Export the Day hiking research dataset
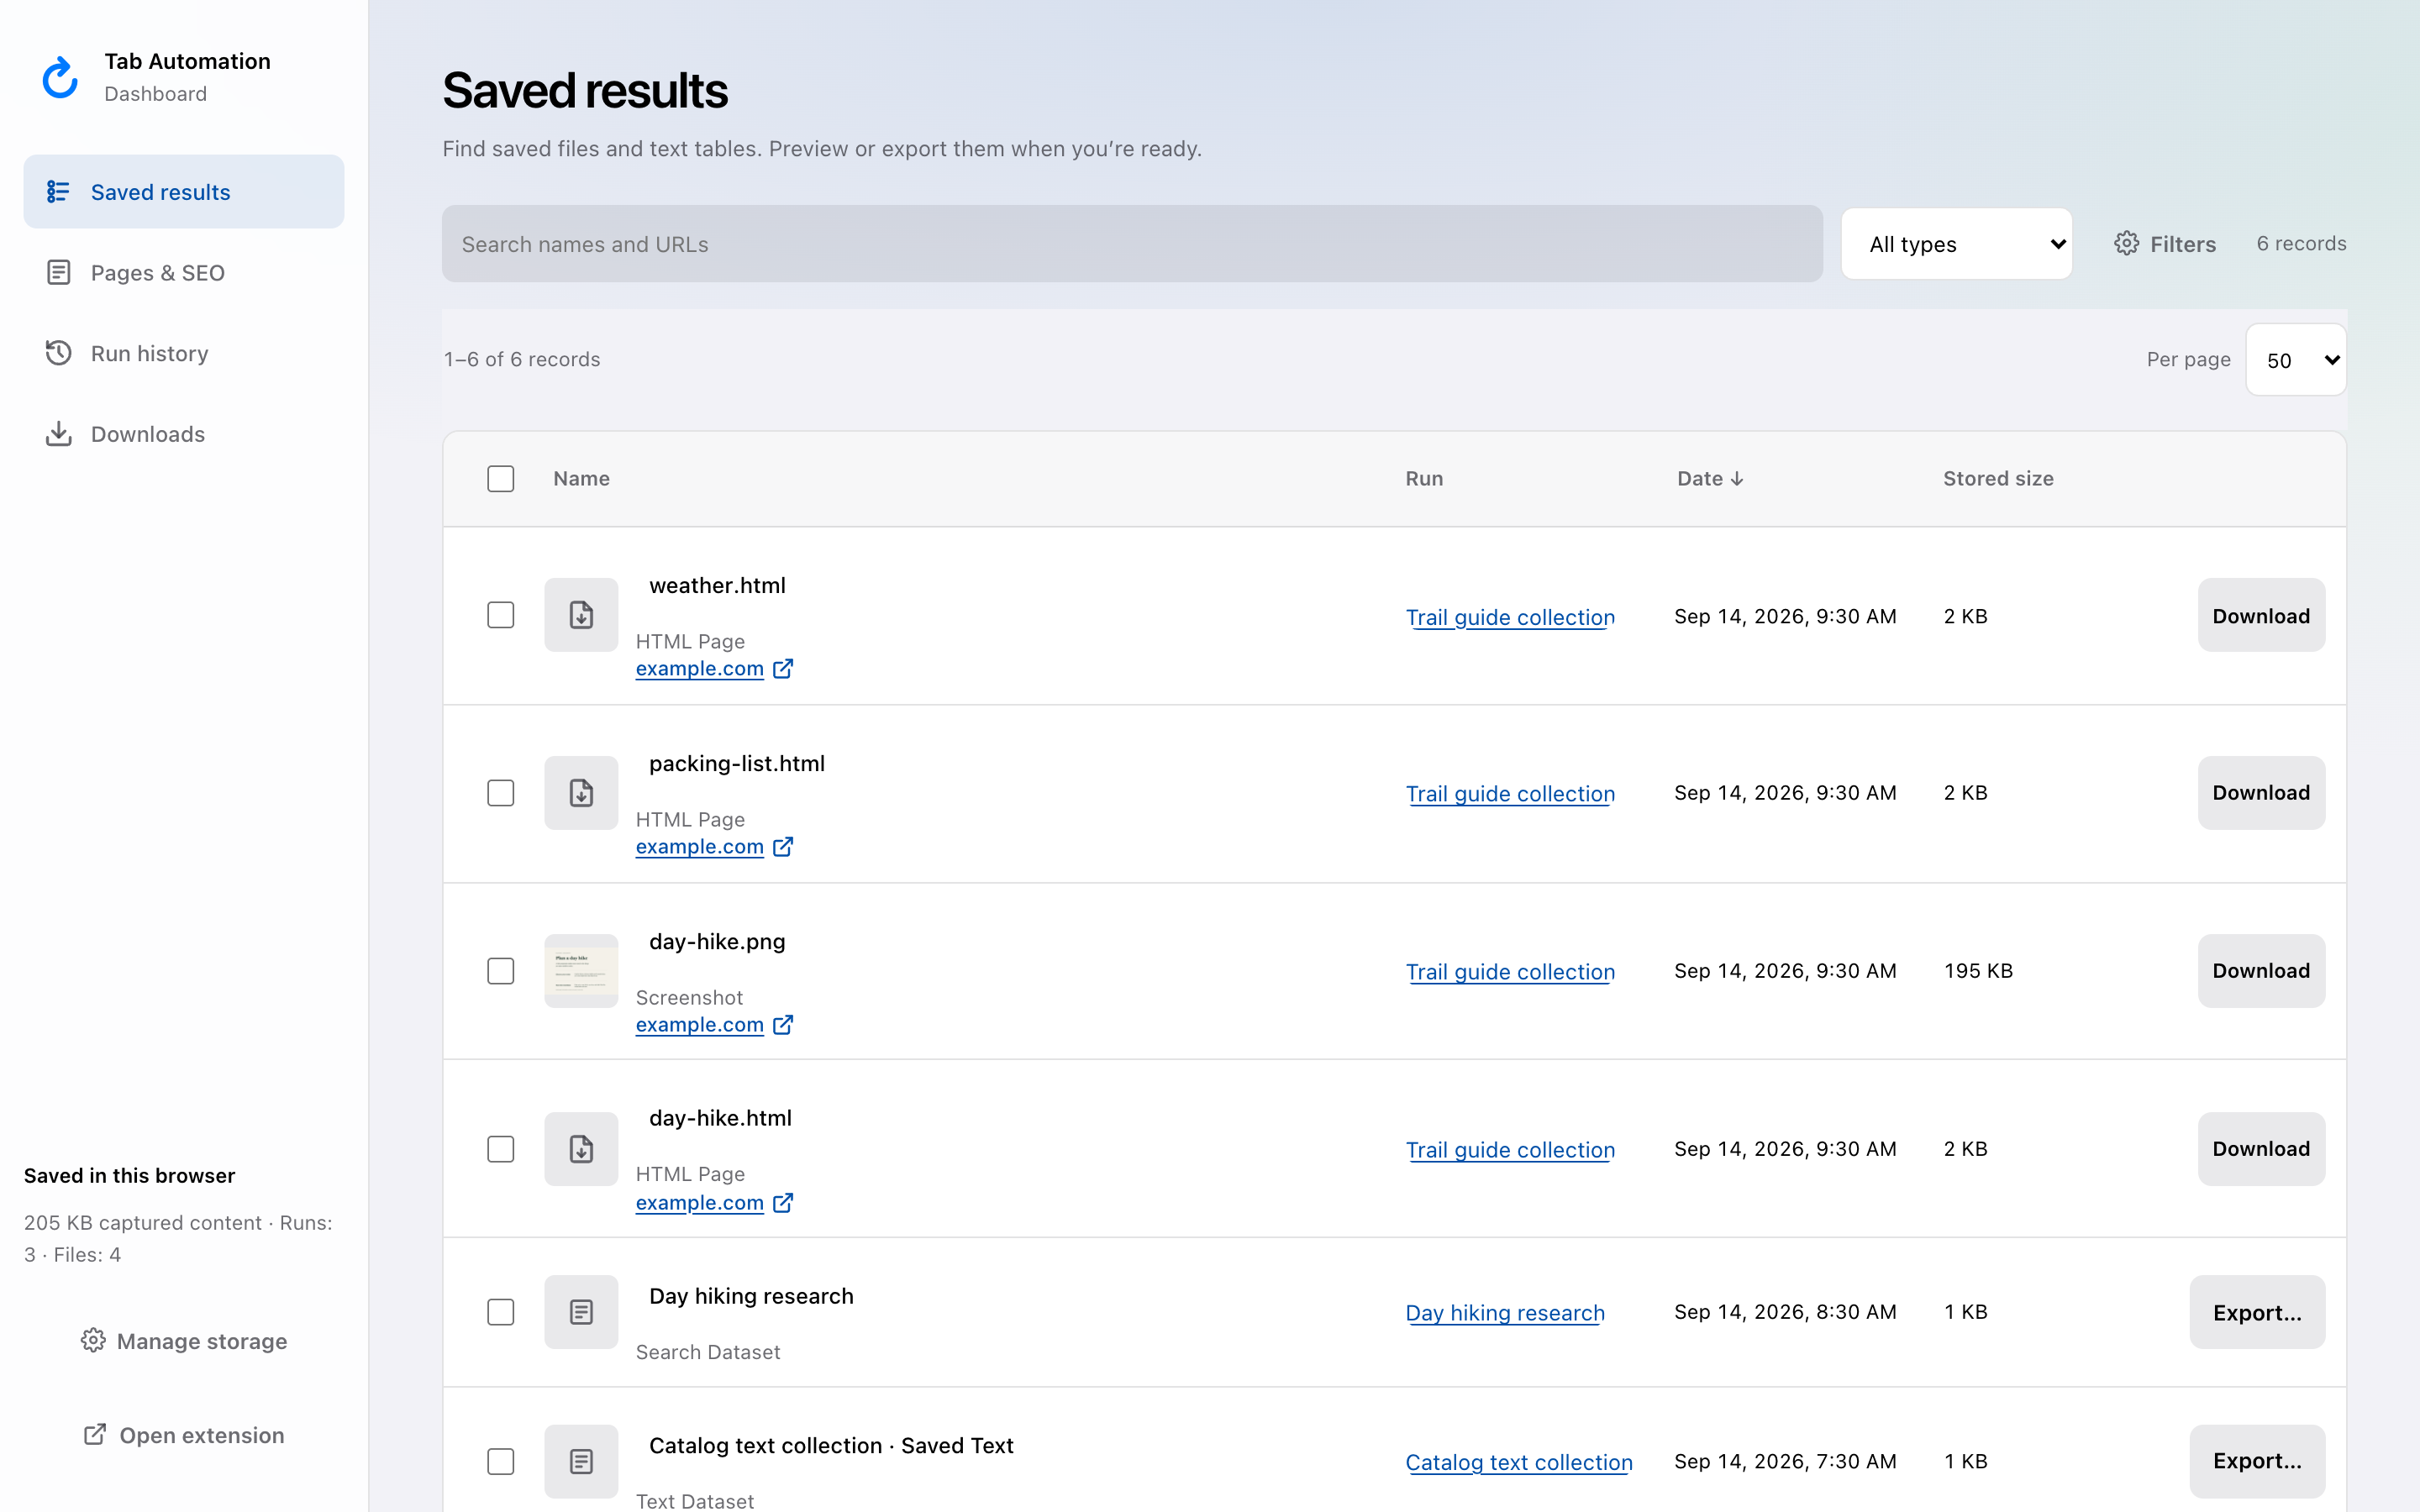Screen dimensions: 2420x1512 [2257, 1312]
